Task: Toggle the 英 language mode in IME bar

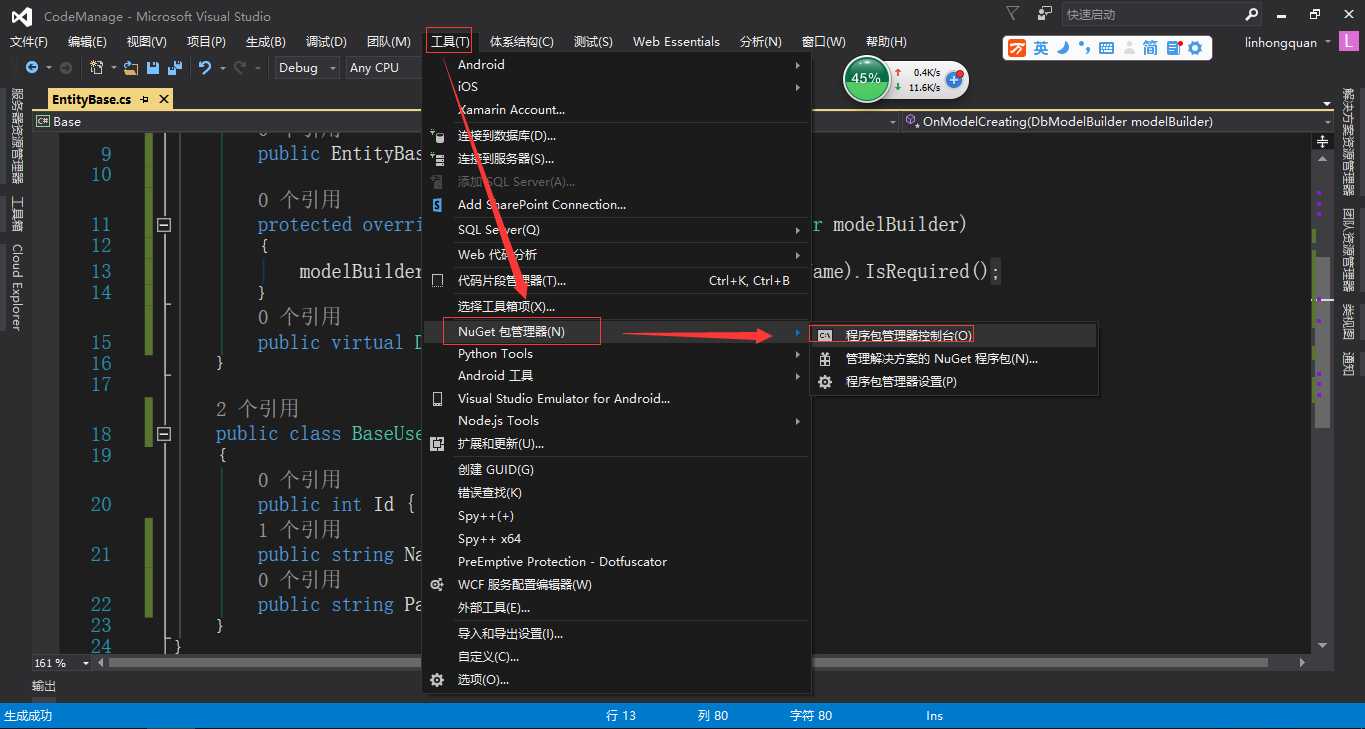Action: [x=1041, y=48]
